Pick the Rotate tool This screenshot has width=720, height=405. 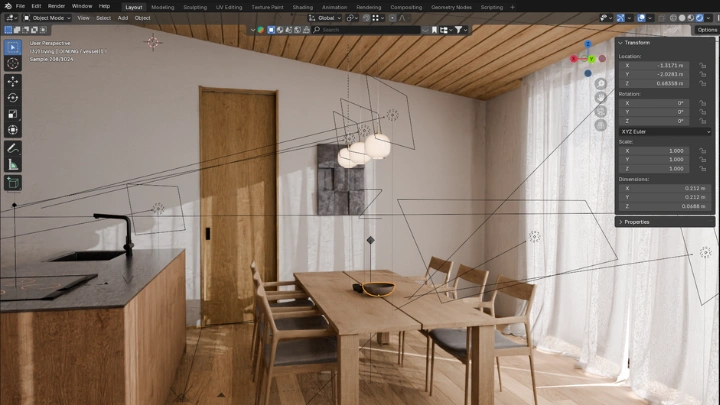coord(13,98)
